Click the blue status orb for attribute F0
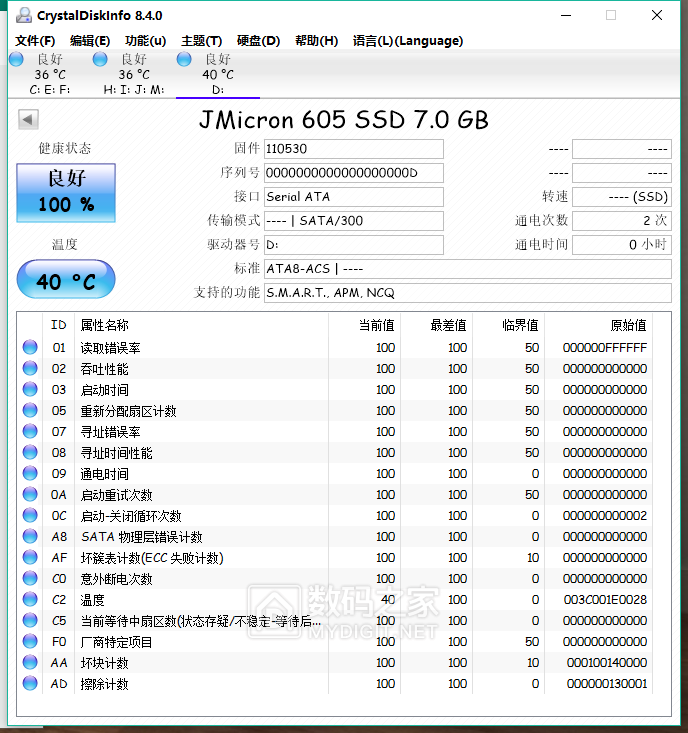Image resolution: width=688 pixels, height=733 pixels. click(30, 641)
